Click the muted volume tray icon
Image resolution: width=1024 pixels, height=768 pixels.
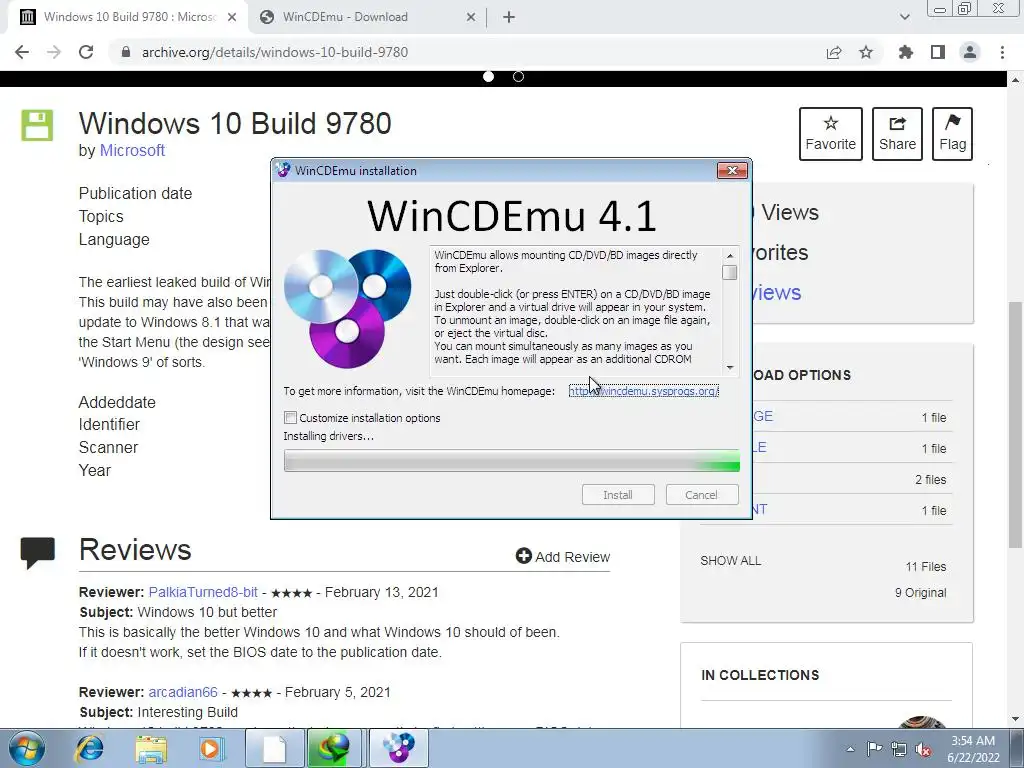923,749
